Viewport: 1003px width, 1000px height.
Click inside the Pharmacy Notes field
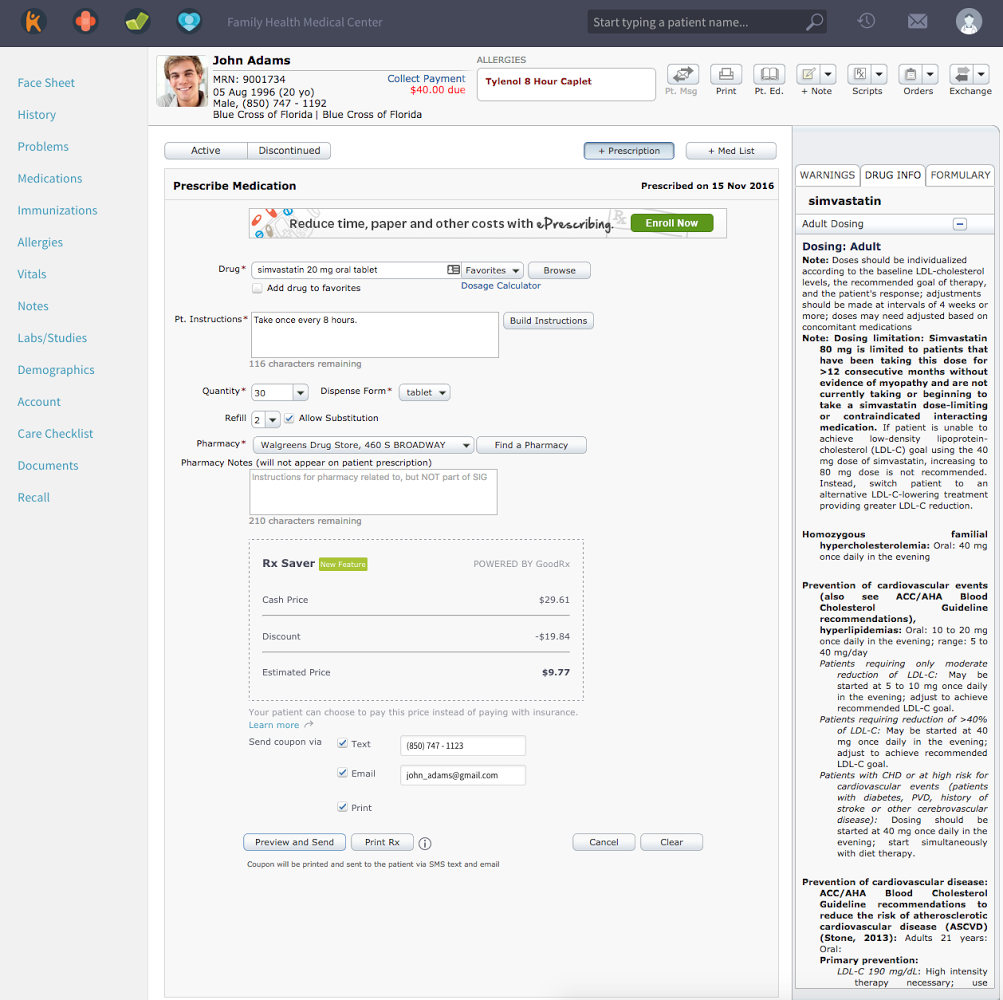(372, 490)
